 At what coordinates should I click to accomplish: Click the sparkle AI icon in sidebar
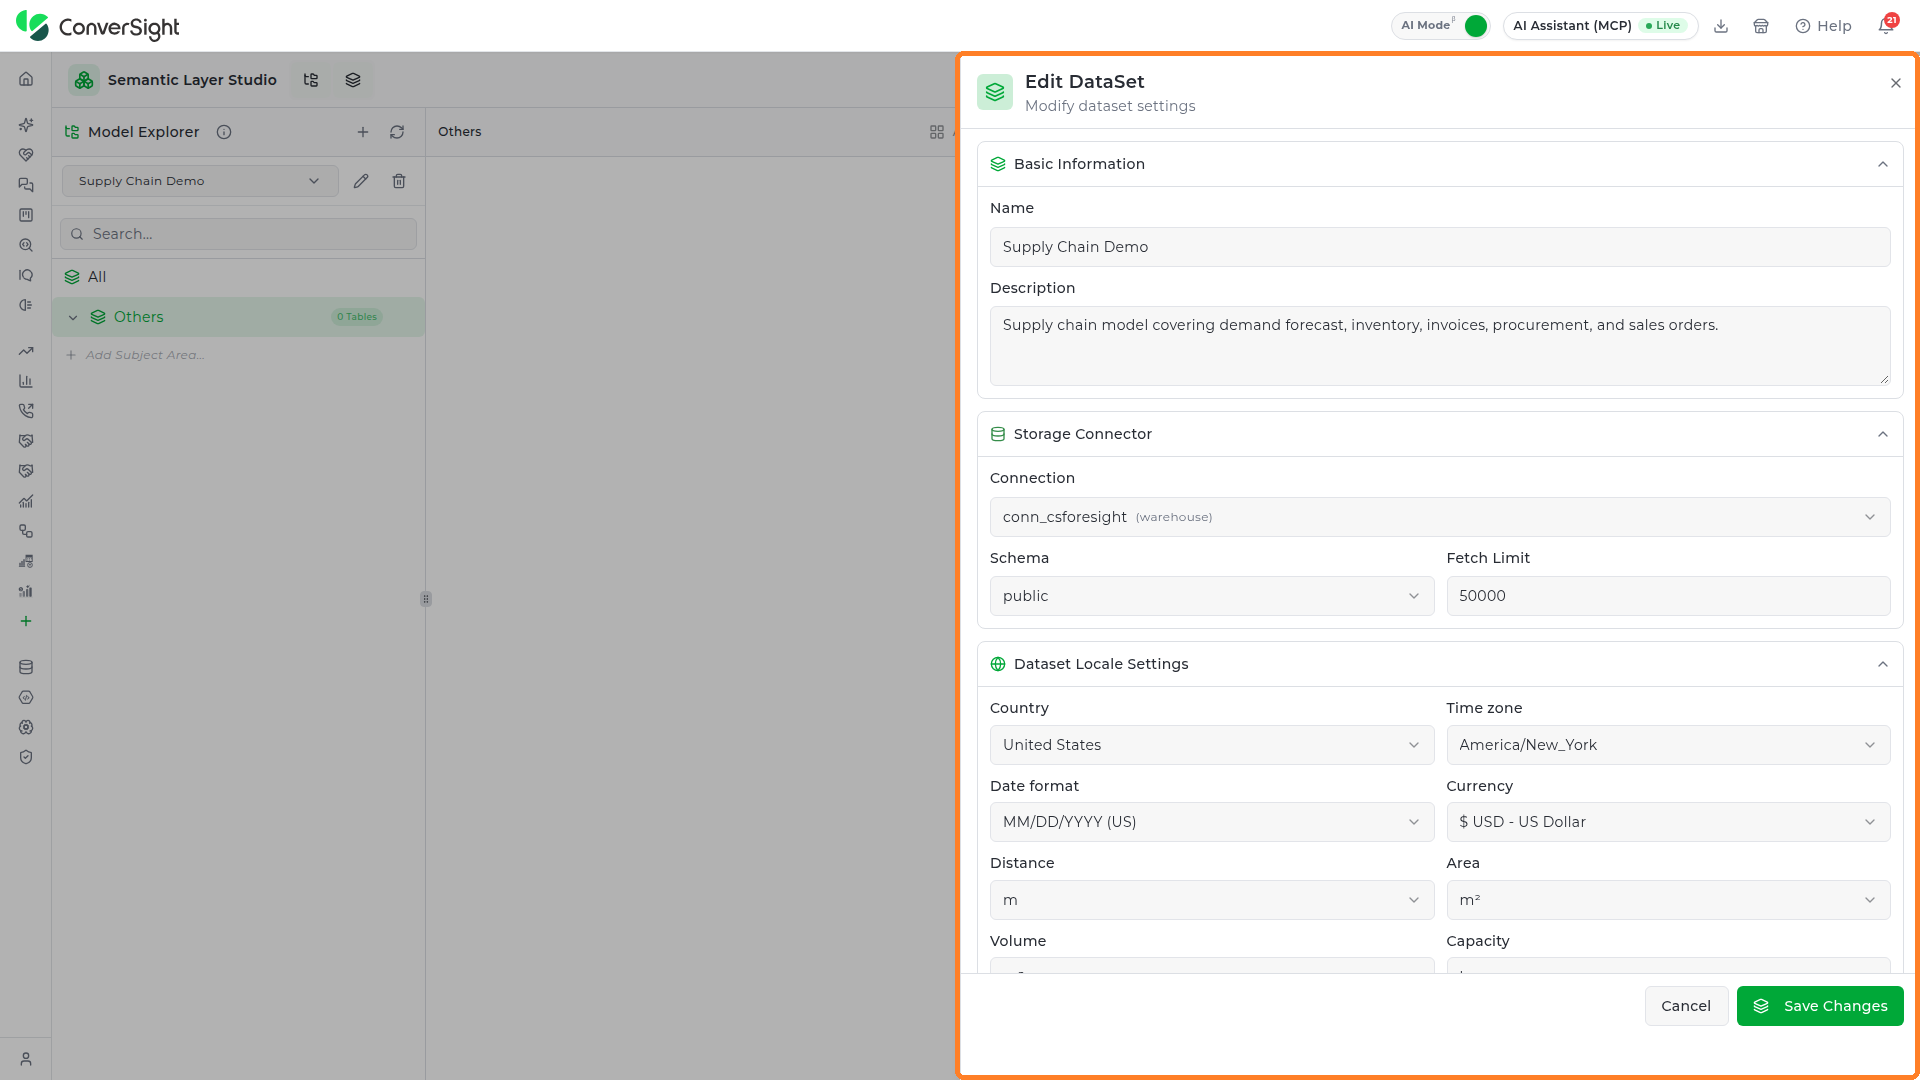click(x=26, y=125)
